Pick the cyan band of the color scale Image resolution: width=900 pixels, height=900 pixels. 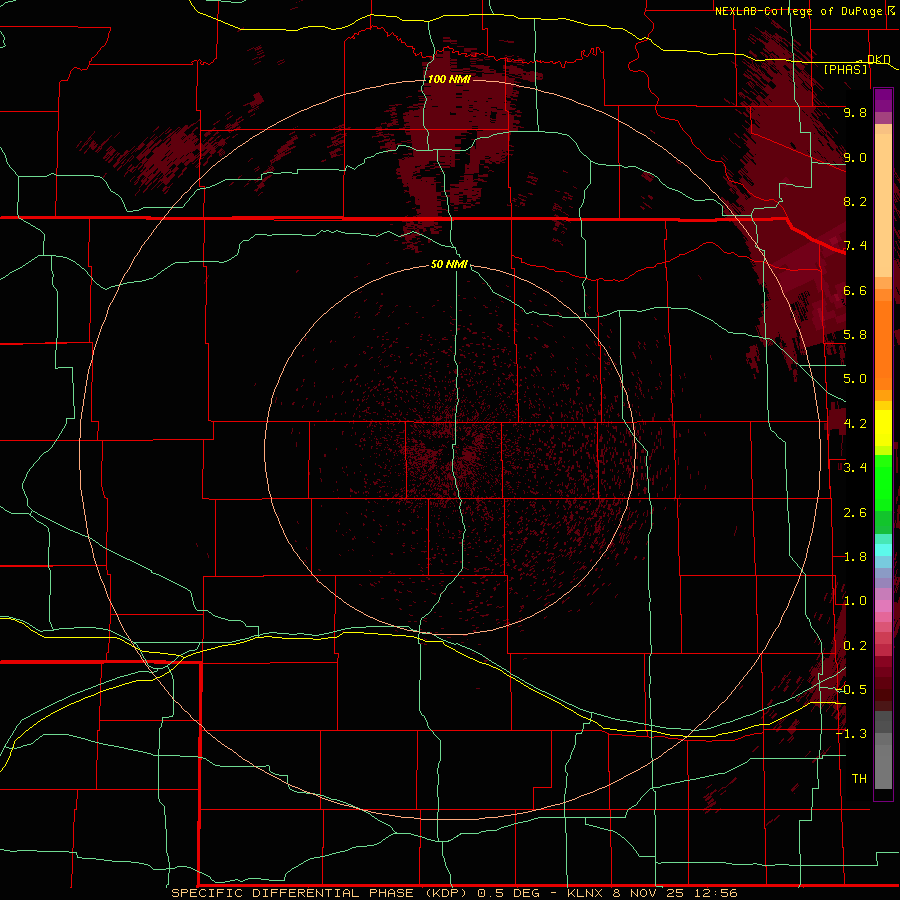click(x=883, y=550)
